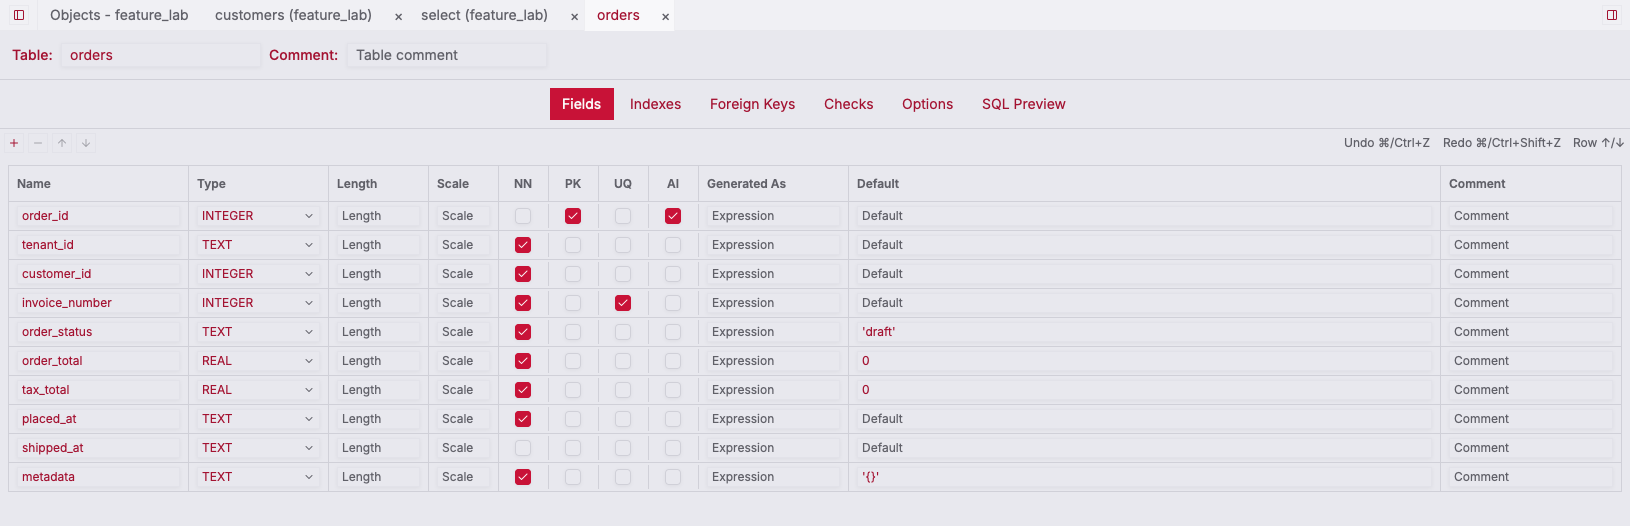Switch to customers (feature_lab) tab
This screenshot has height=526, width=1630.
pos(293,15)
